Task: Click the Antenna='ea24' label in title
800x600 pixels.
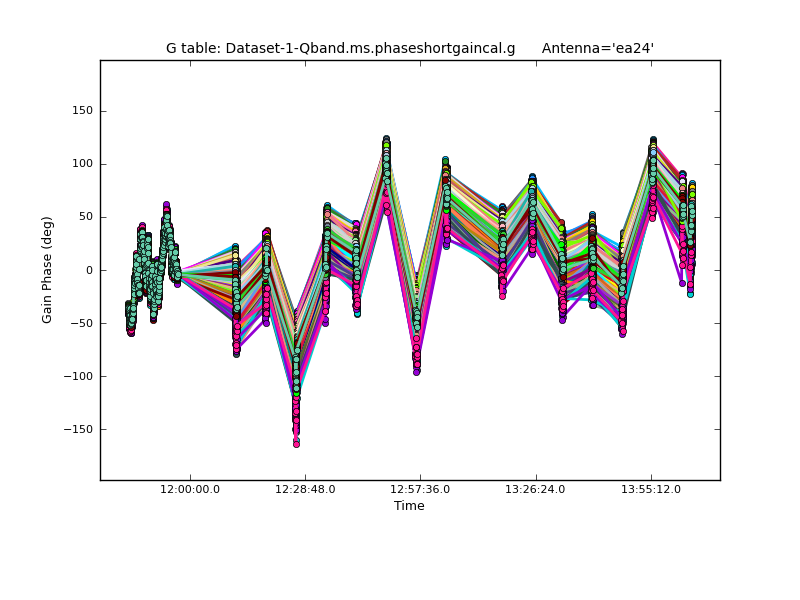Action: [x=597, y=48]
